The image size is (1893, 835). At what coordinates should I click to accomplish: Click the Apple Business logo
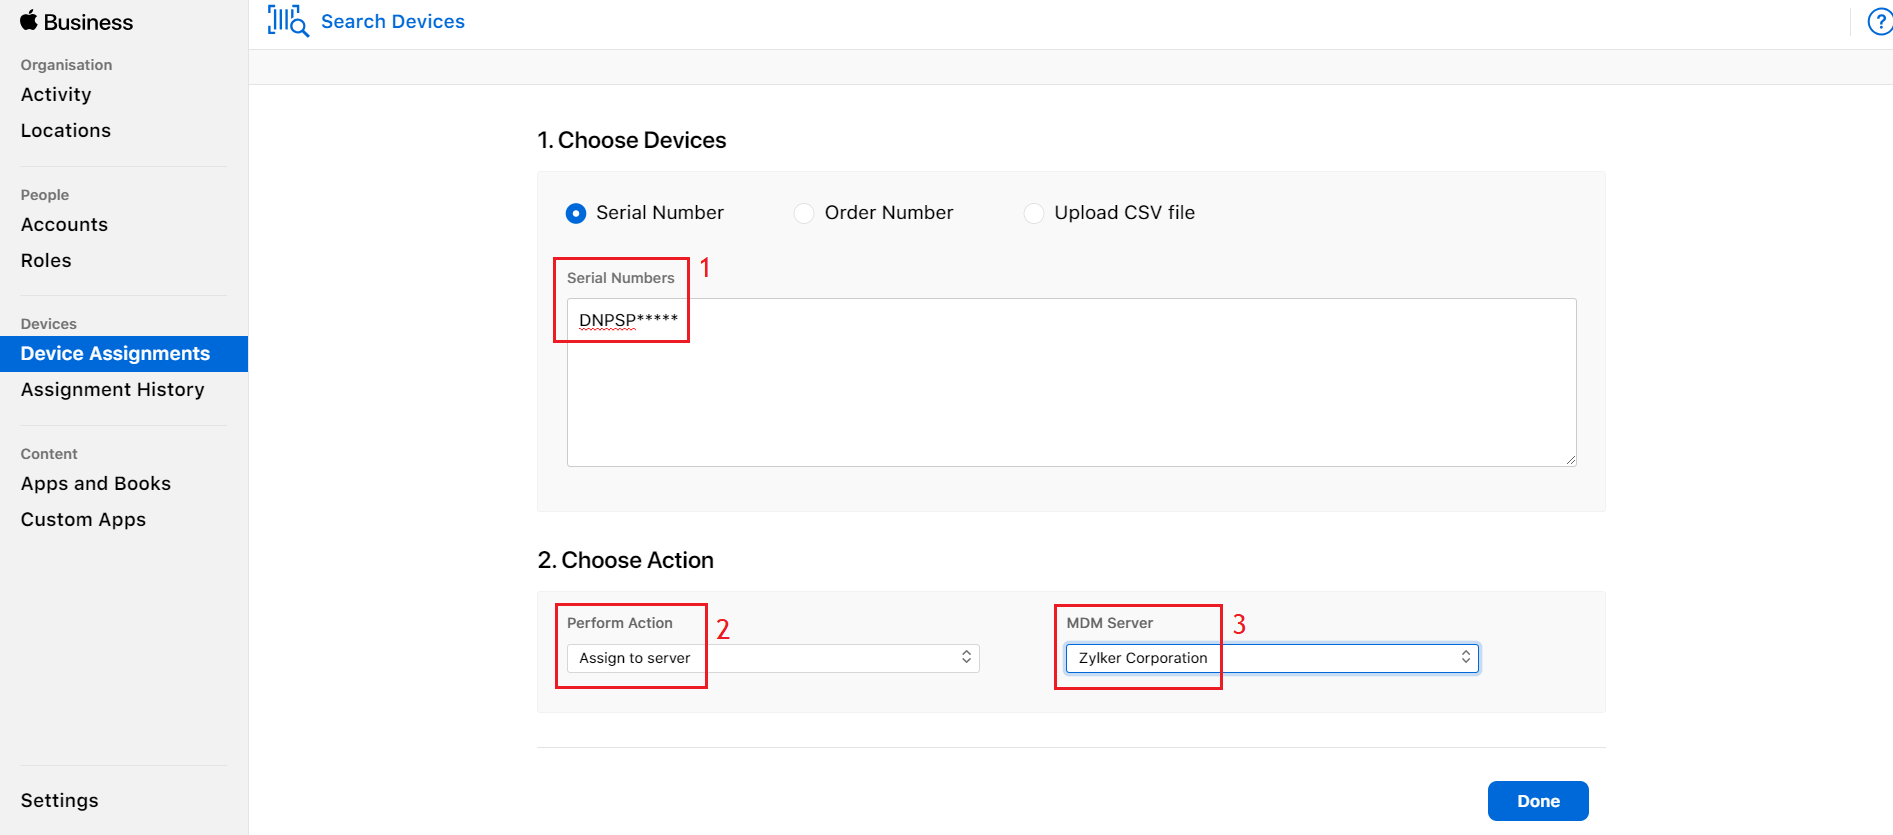76,22
